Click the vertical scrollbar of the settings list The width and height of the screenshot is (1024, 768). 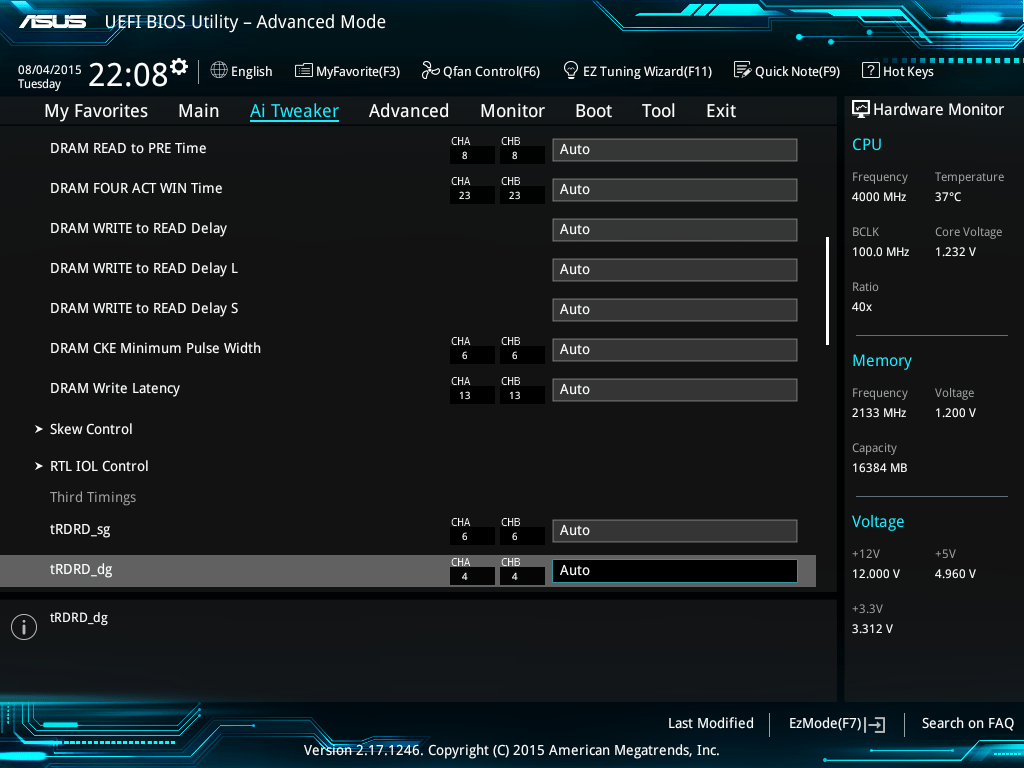click(827, 290)
